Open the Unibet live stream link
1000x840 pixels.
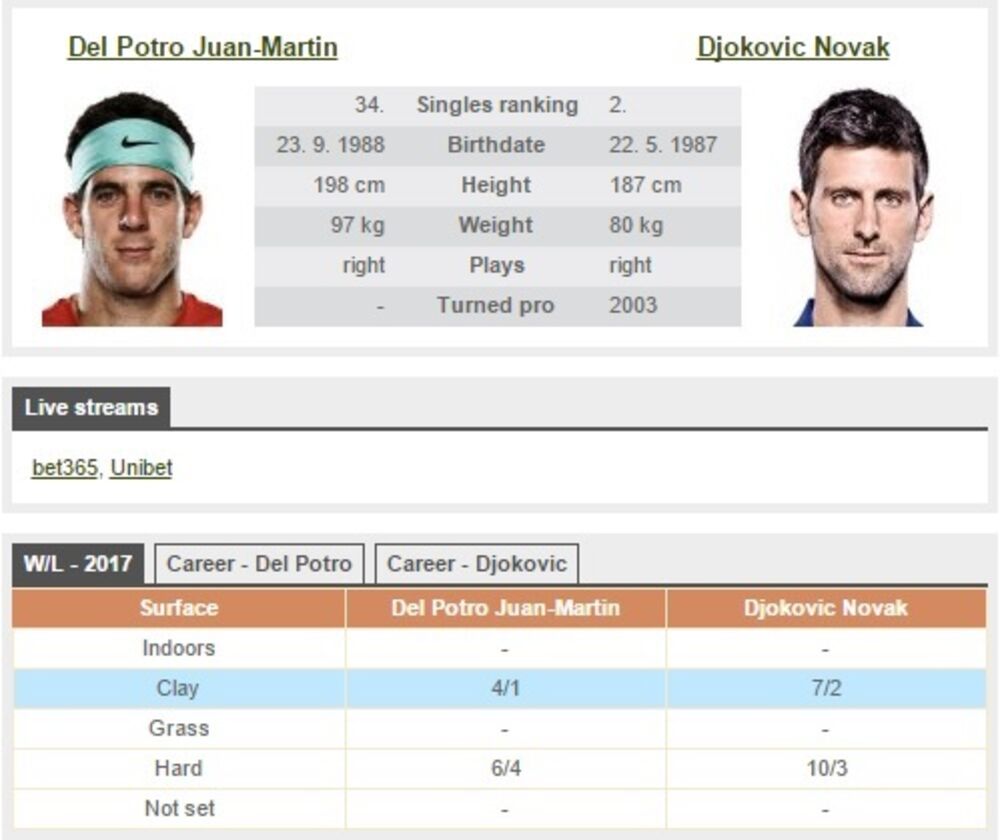(141, 468)
